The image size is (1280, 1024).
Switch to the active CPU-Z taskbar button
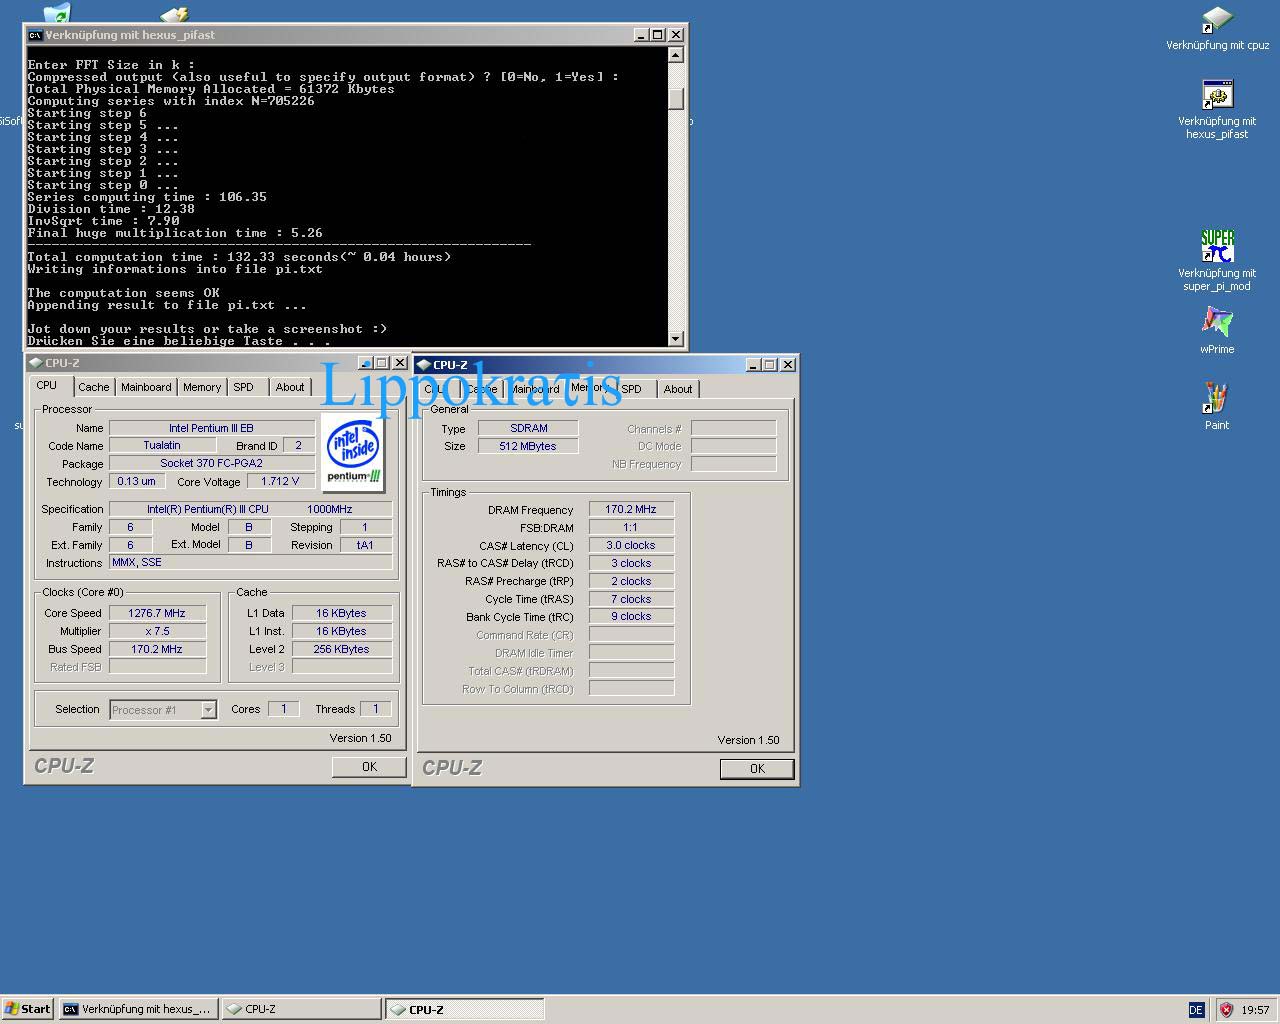pos(465,1009)
